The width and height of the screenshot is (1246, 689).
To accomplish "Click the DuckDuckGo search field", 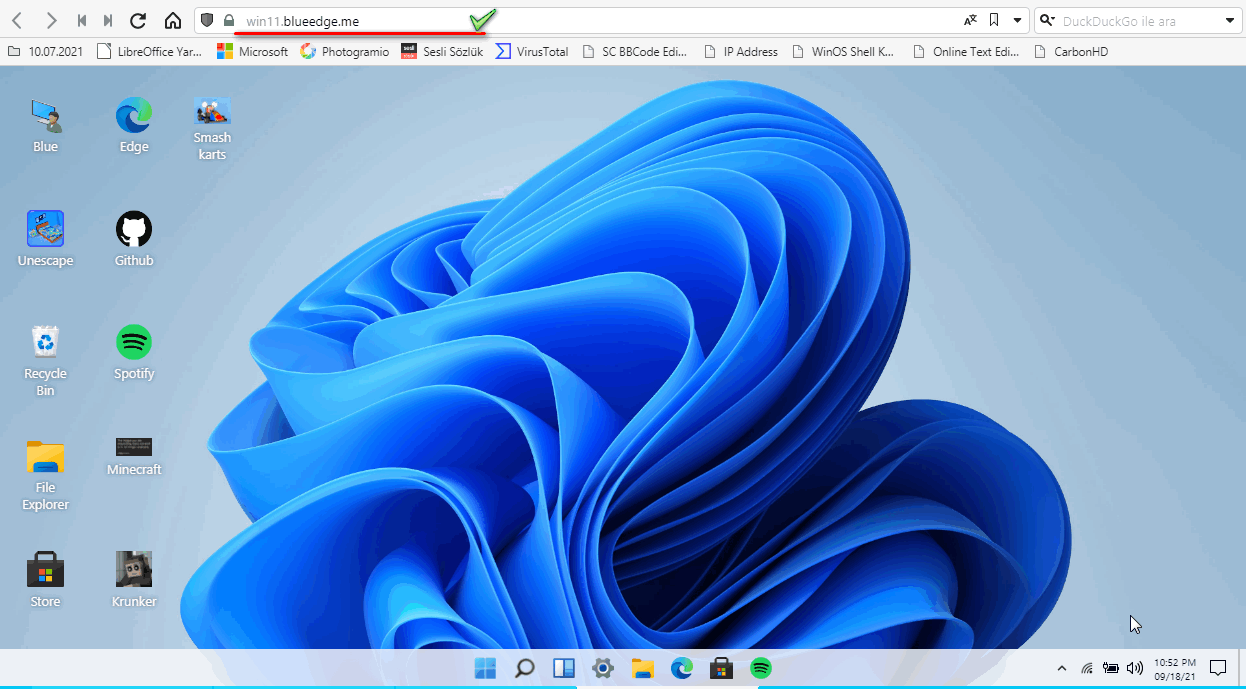I will 1140,20.
